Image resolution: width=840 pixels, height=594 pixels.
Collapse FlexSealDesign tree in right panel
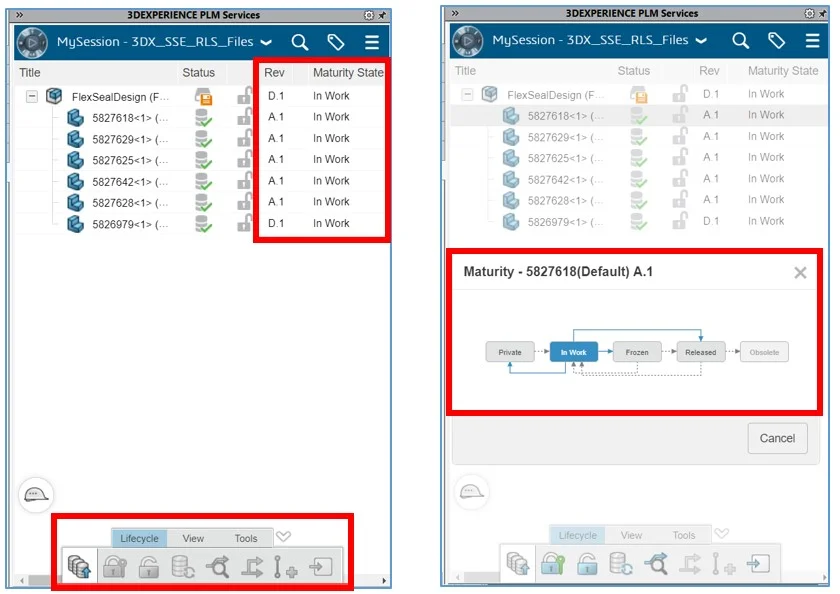point(468,95)
